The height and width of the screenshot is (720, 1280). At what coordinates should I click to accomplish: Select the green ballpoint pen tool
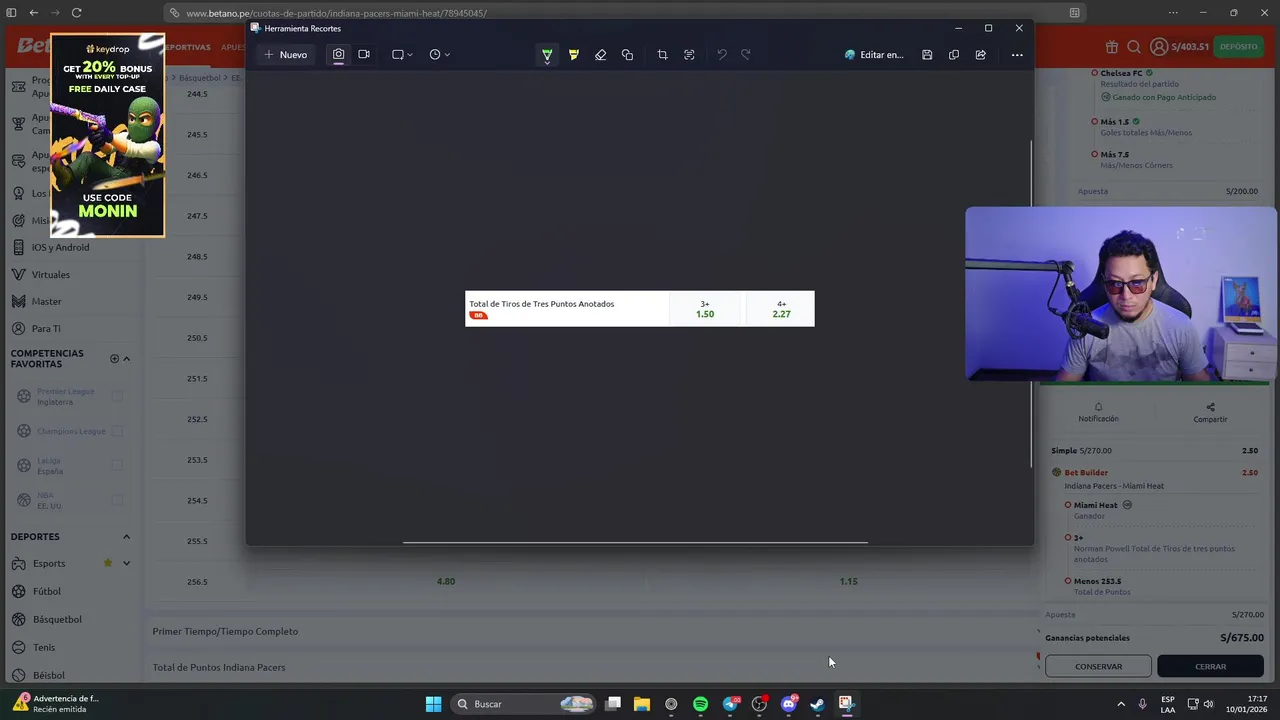click(547, 55)
